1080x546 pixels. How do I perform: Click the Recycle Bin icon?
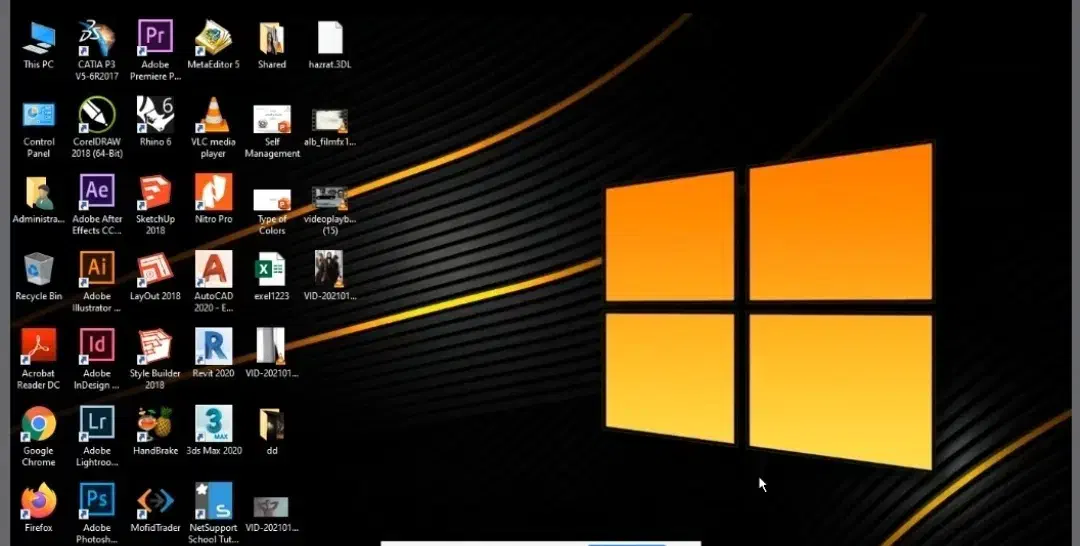point(39,269)
